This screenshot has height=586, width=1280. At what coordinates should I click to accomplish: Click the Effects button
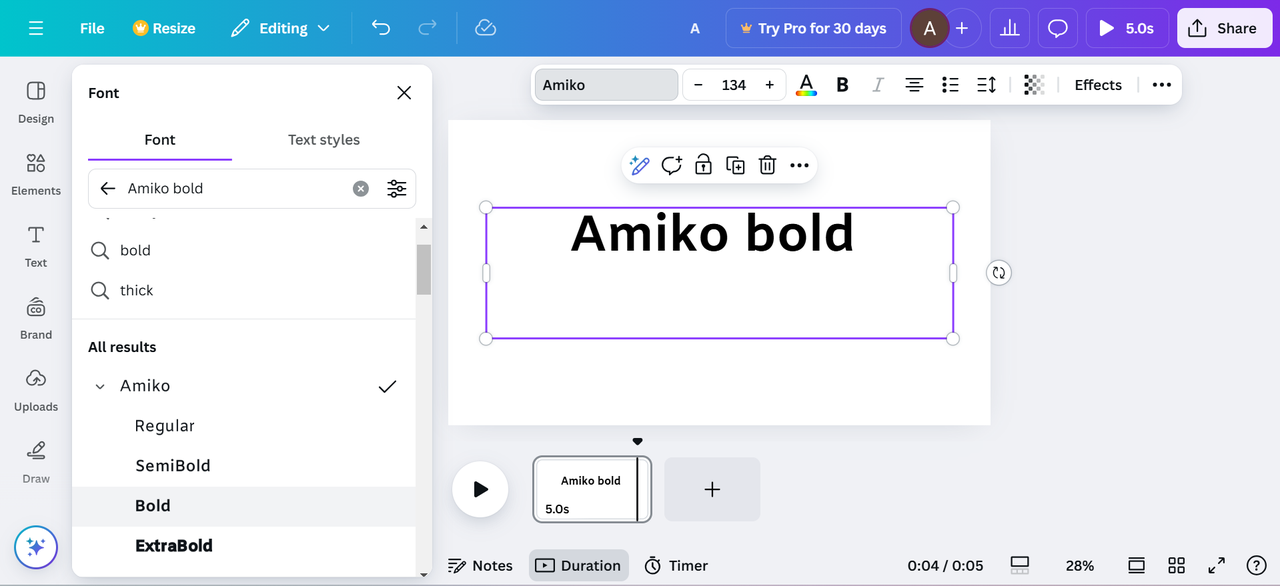click(1098, 85)
